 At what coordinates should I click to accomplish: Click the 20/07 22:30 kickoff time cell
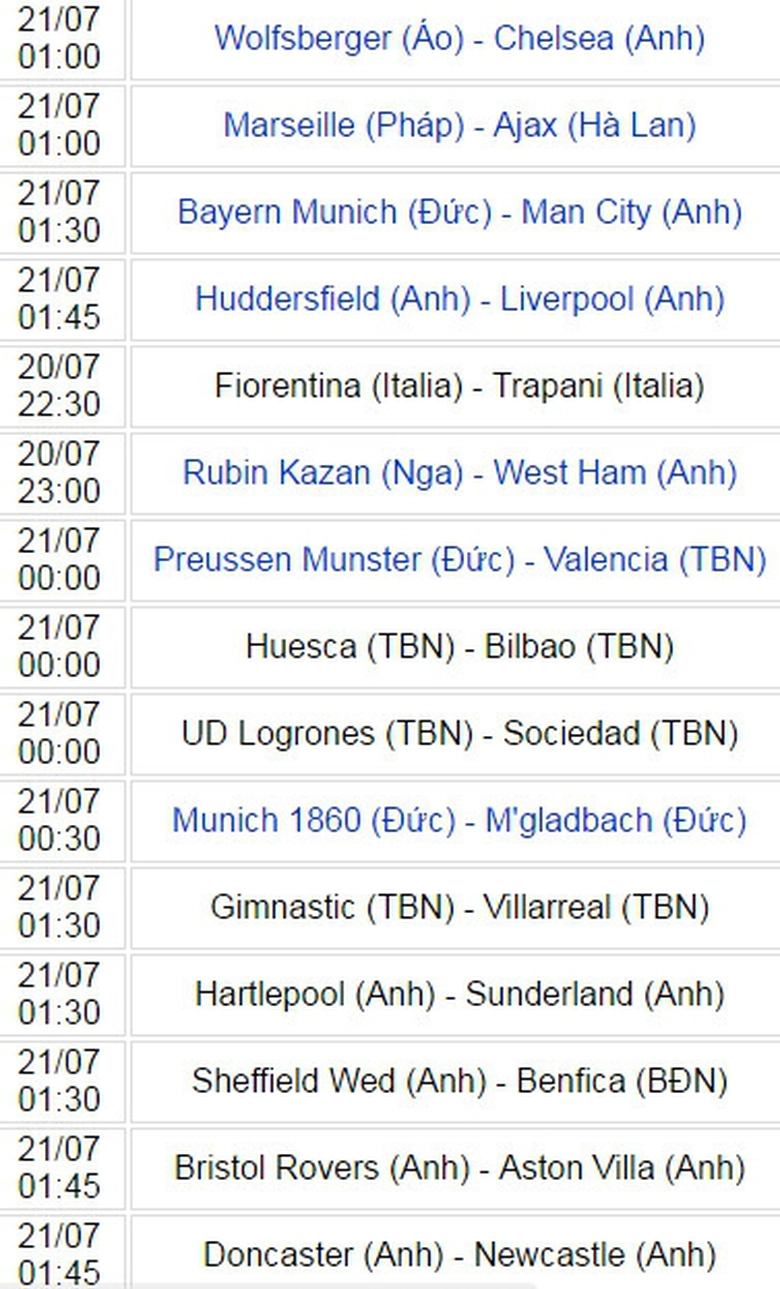(59, 386)
